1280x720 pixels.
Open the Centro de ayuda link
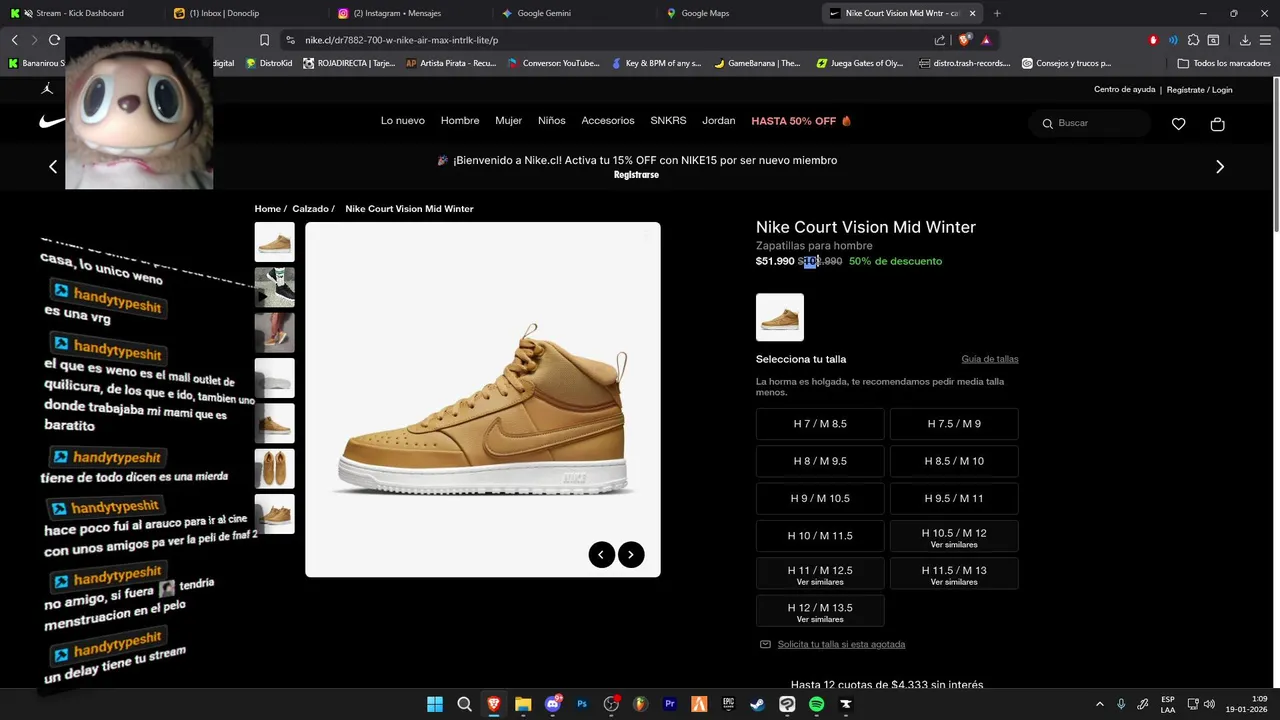click(x=1124, y=90)
